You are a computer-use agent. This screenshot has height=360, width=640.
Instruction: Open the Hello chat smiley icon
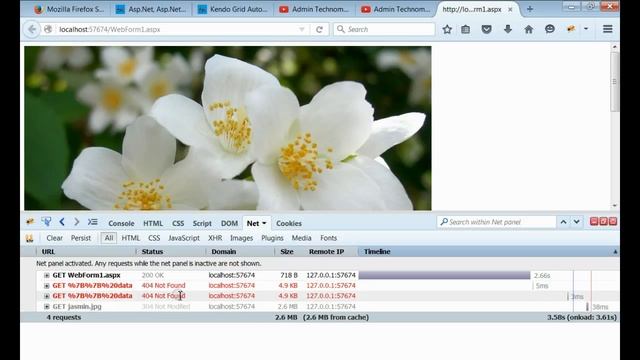[550, 29]
